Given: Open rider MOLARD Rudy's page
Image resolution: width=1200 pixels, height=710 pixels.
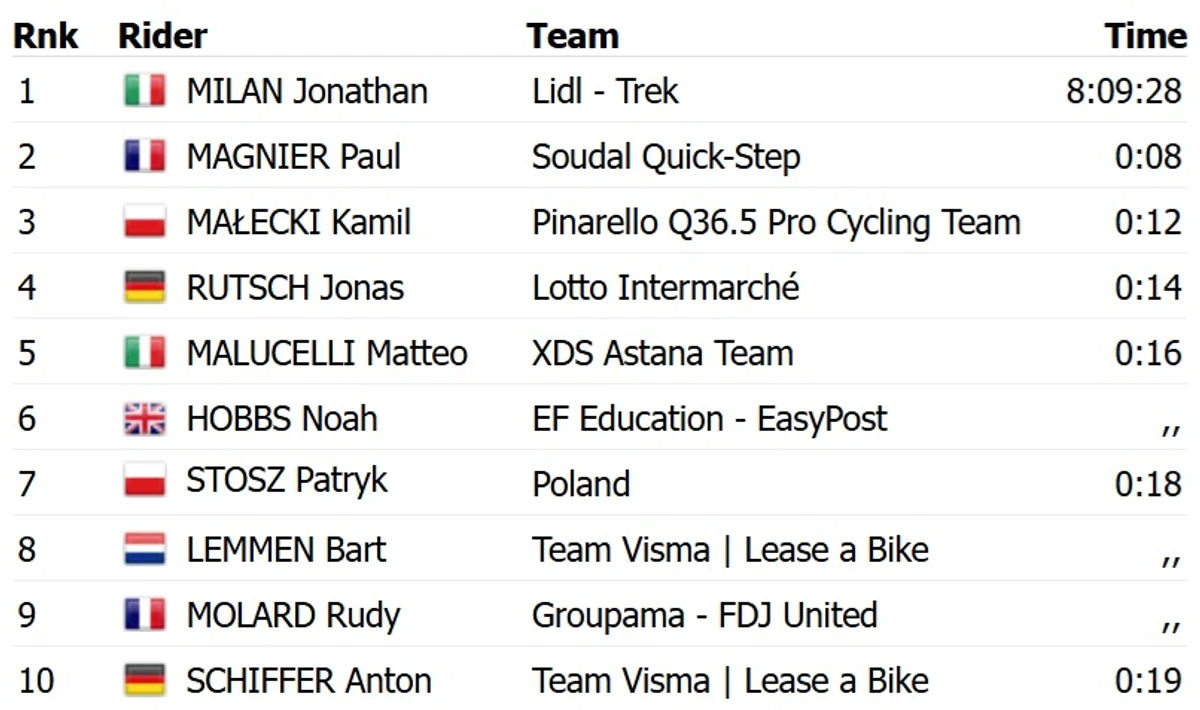Looking at the screenshot, I should click(293, 615).
